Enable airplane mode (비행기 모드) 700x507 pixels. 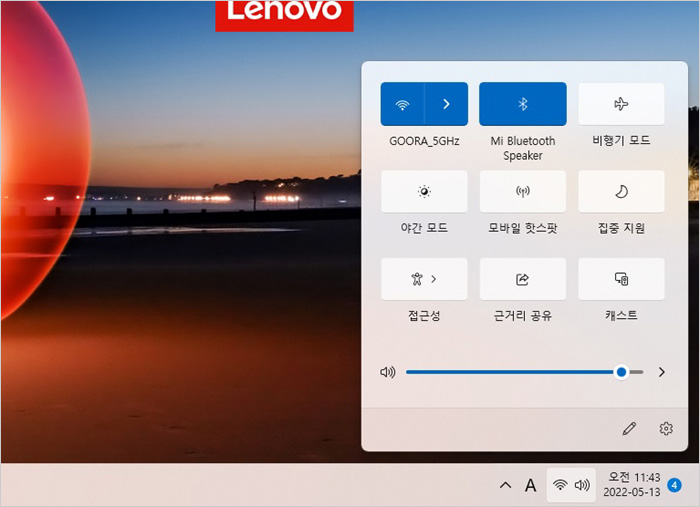[621, 104]
